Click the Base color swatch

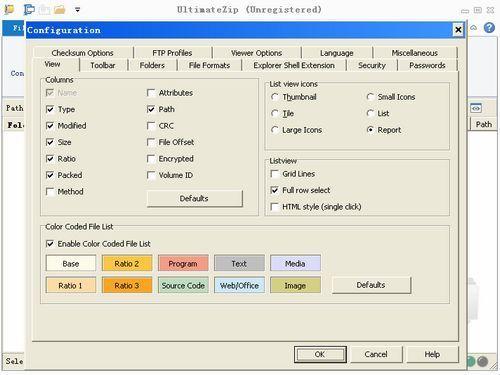point(71,263)
